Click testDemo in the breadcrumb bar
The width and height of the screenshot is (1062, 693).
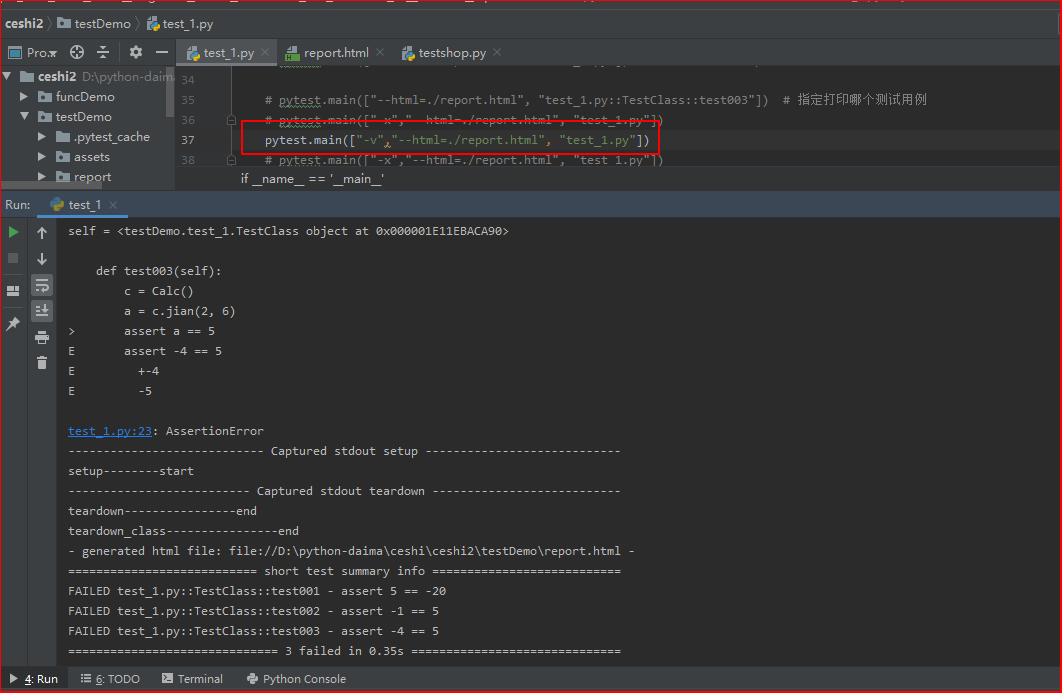[x=94, y=24]
